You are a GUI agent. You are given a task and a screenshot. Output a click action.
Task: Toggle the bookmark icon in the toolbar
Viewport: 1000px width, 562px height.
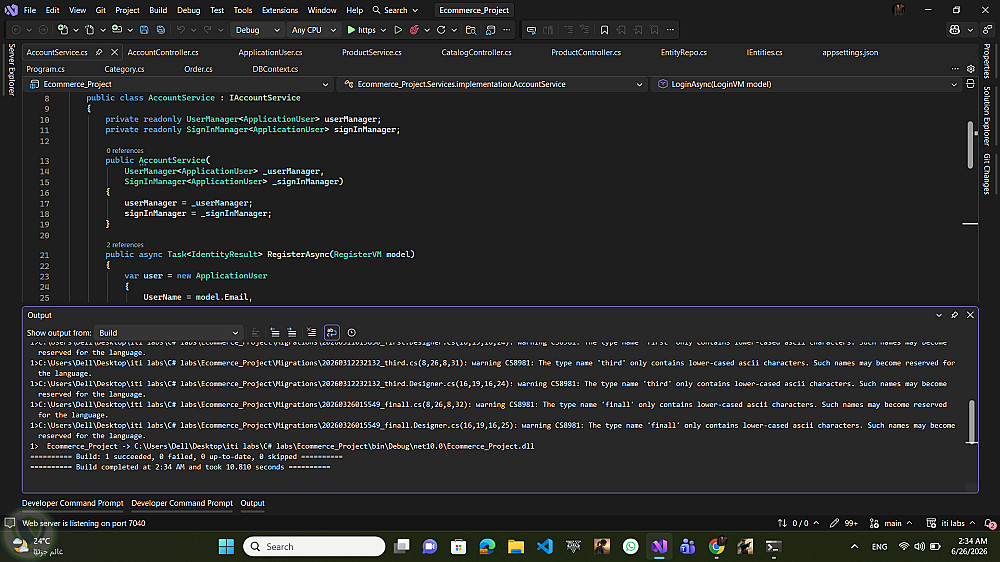coord(604,30)
